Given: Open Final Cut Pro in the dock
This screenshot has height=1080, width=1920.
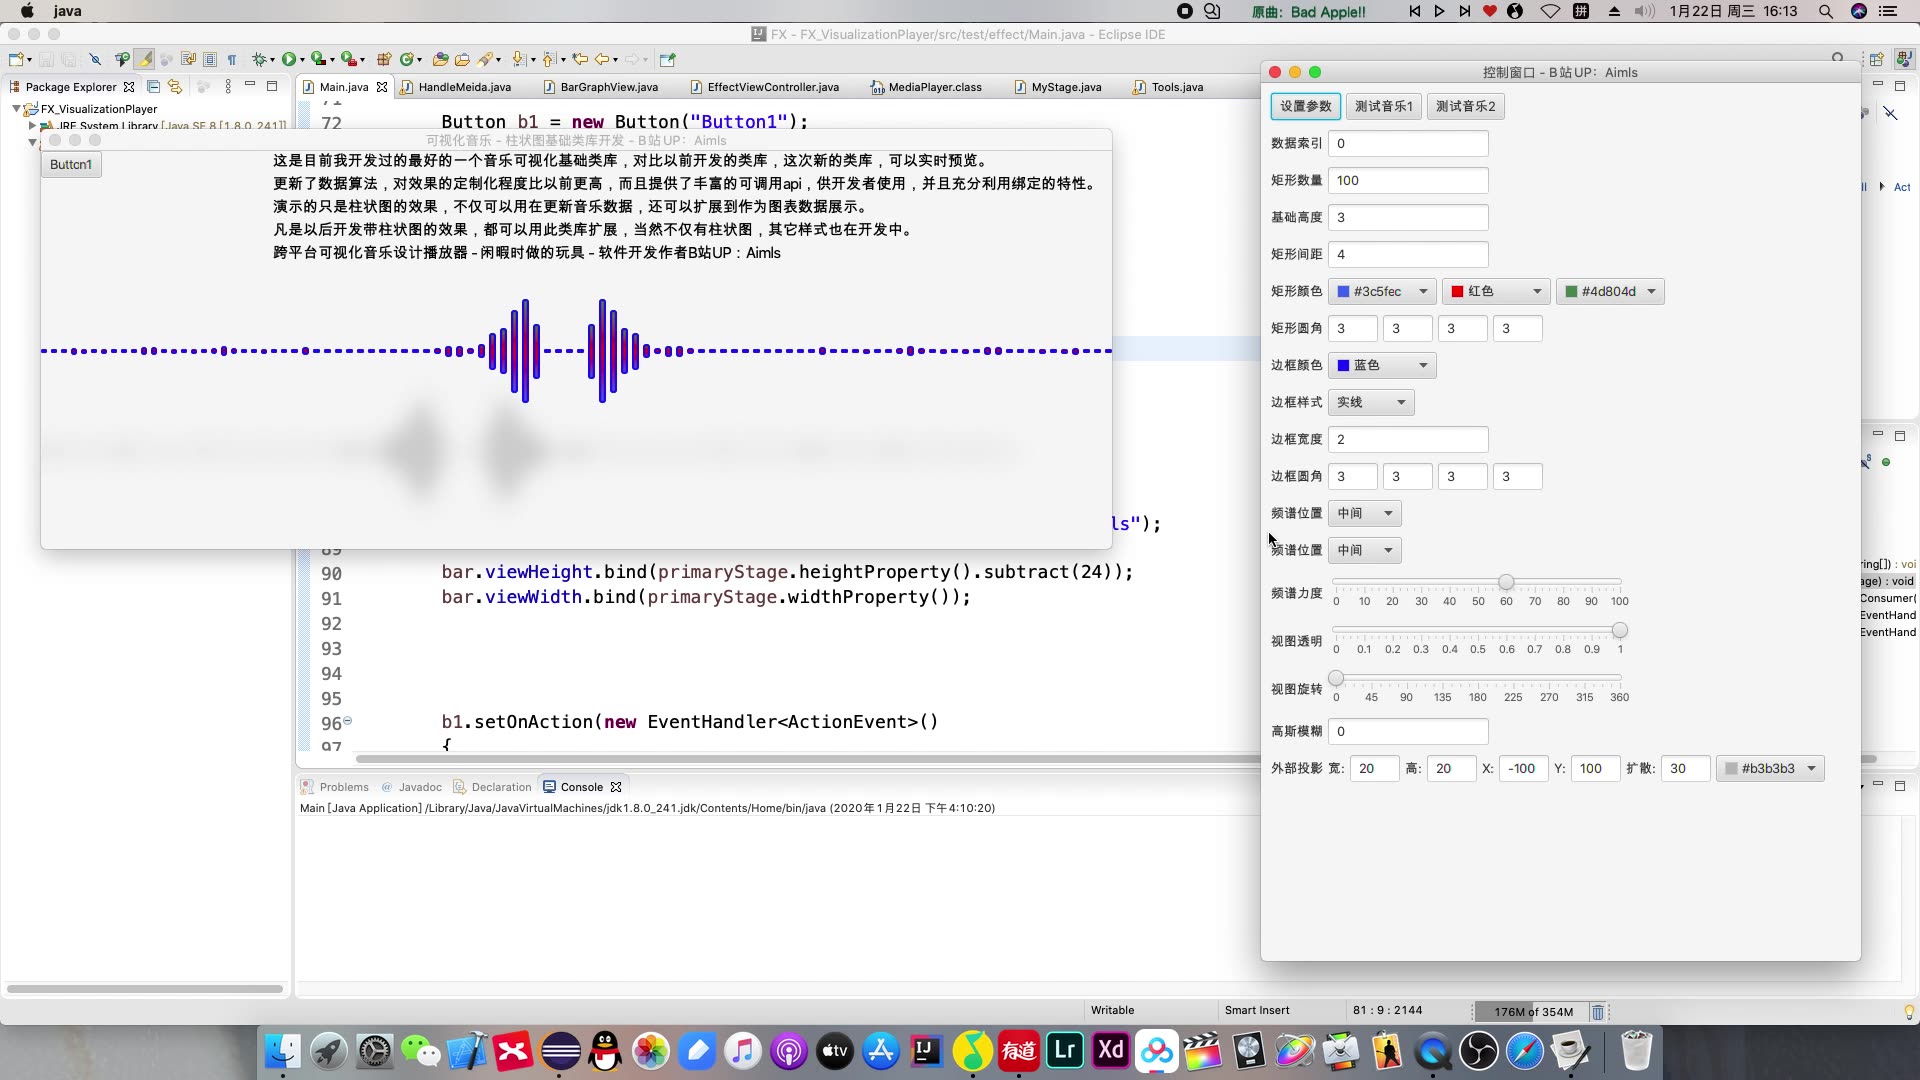Looking at the screenshot, I should click(x=1203, y=1051).
